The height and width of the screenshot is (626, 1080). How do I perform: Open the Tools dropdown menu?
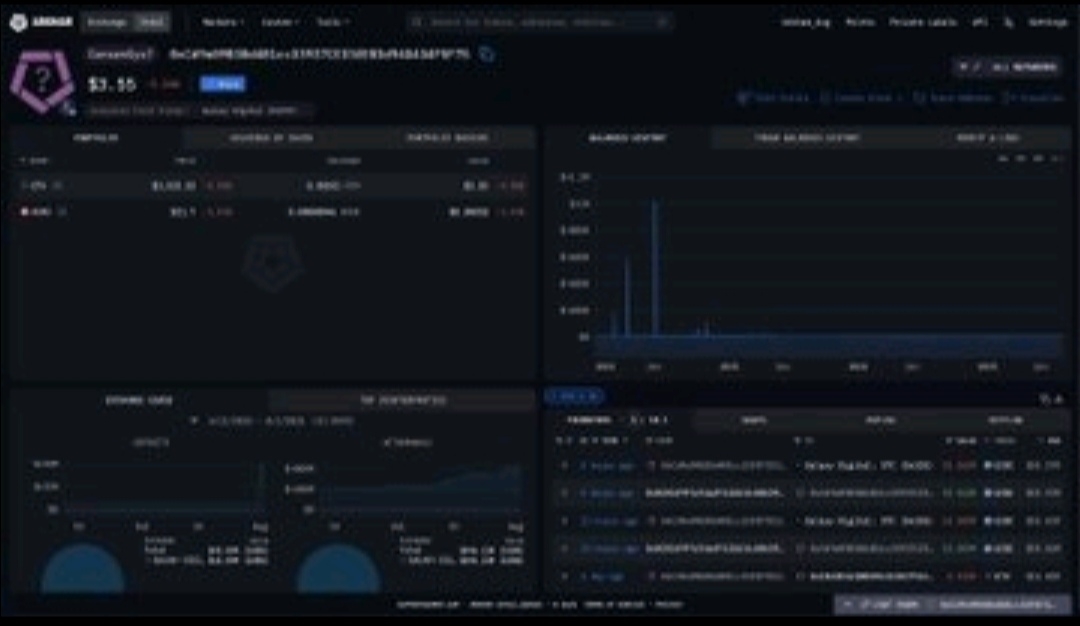[333, 22]
